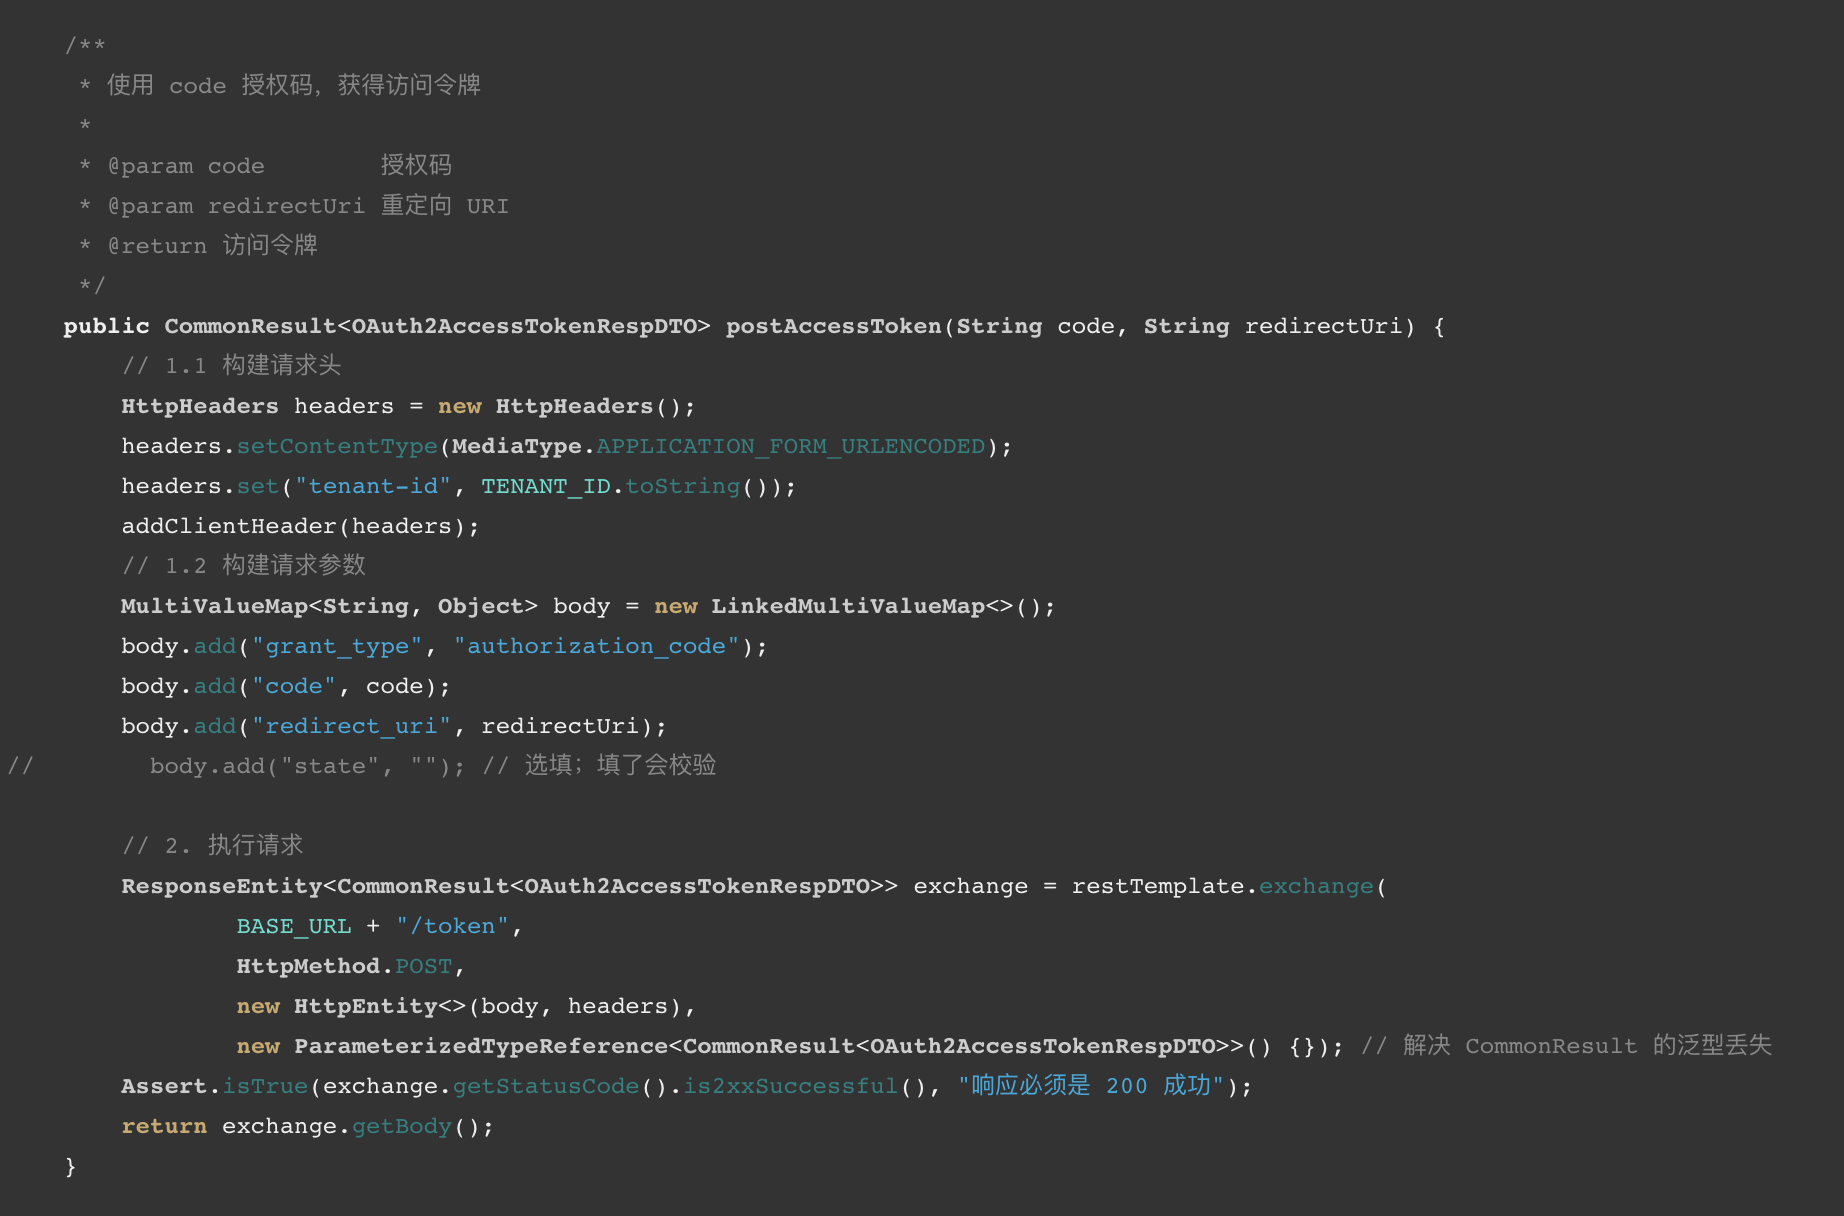Click TENANT_ID constant

pyautogui.click(x=546, y=486)
